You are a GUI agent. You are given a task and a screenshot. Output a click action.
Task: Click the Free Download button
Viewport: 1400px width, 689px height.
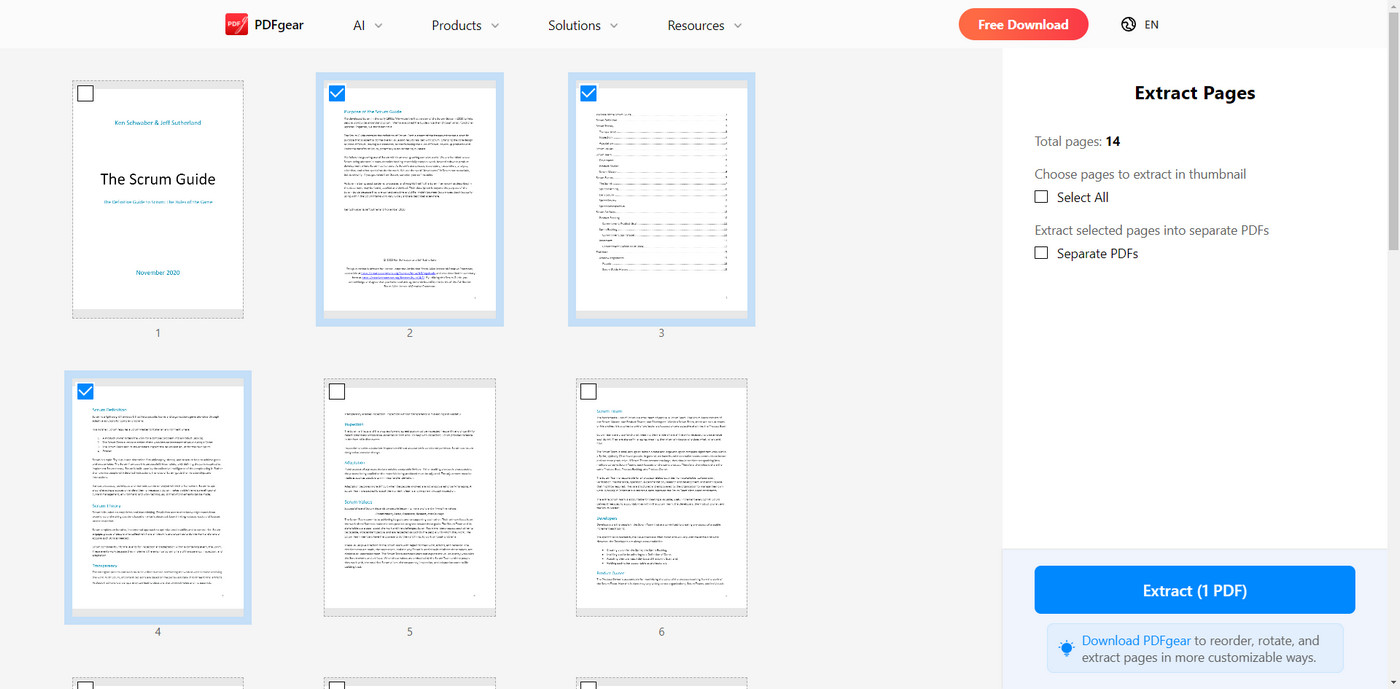point(1023,23)
